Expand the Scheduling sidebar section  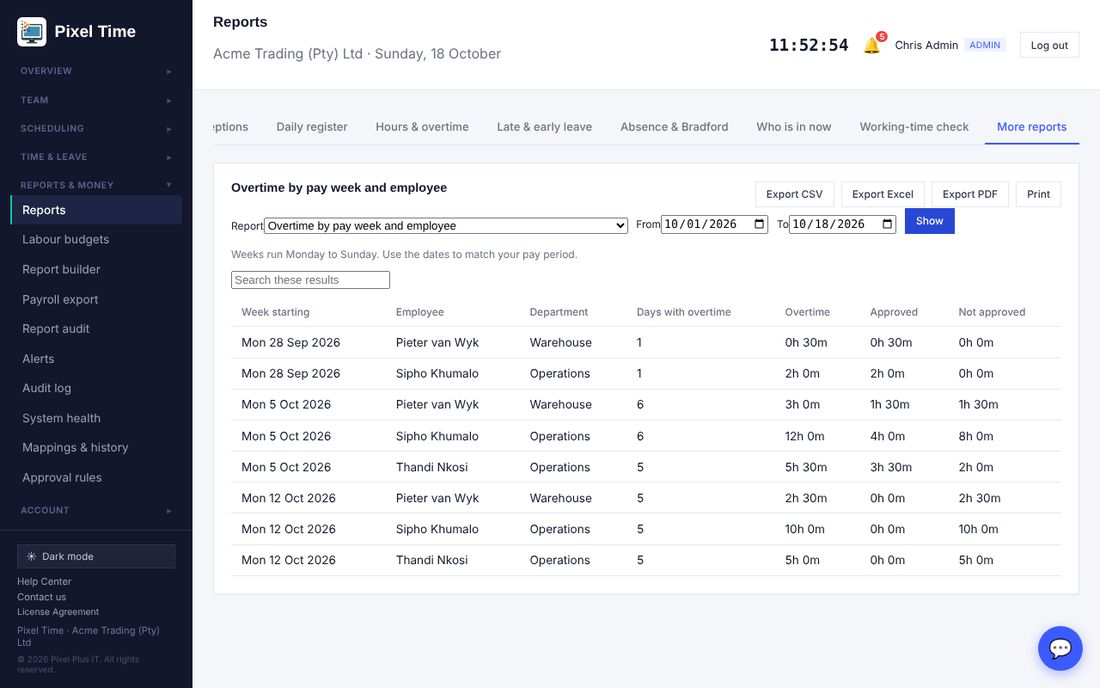tap(96, 128)
